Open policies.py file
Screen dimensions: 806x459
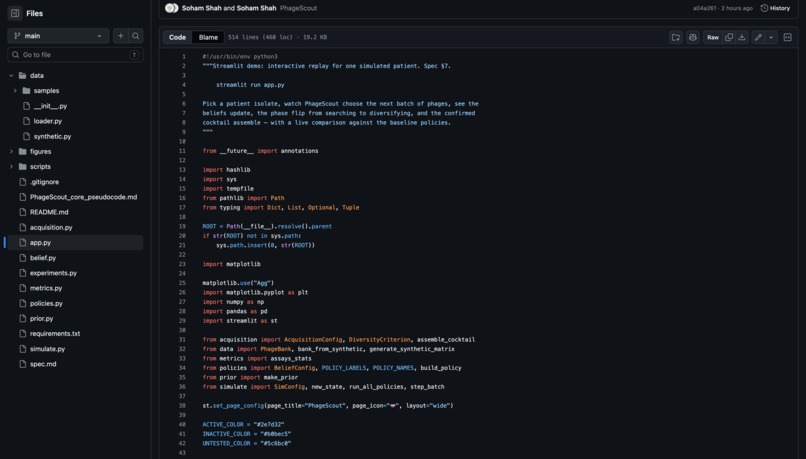point(46,303)
